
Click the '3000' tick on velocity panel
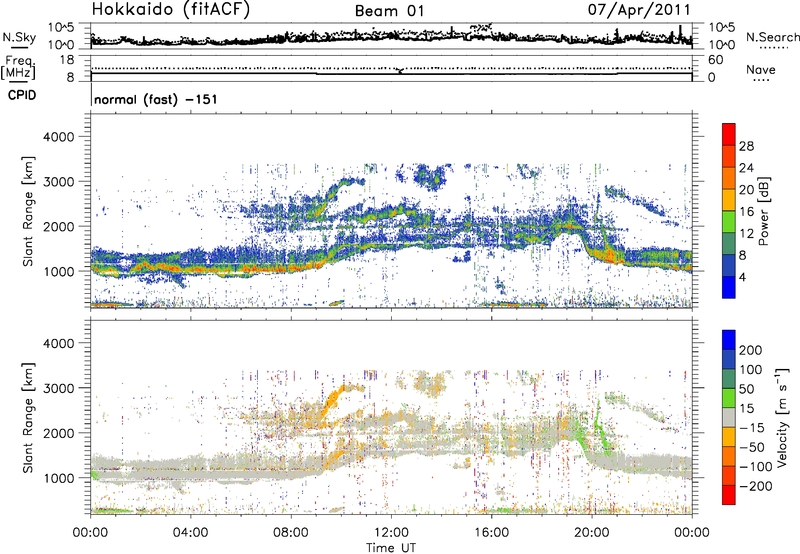(x=58, y=388)
